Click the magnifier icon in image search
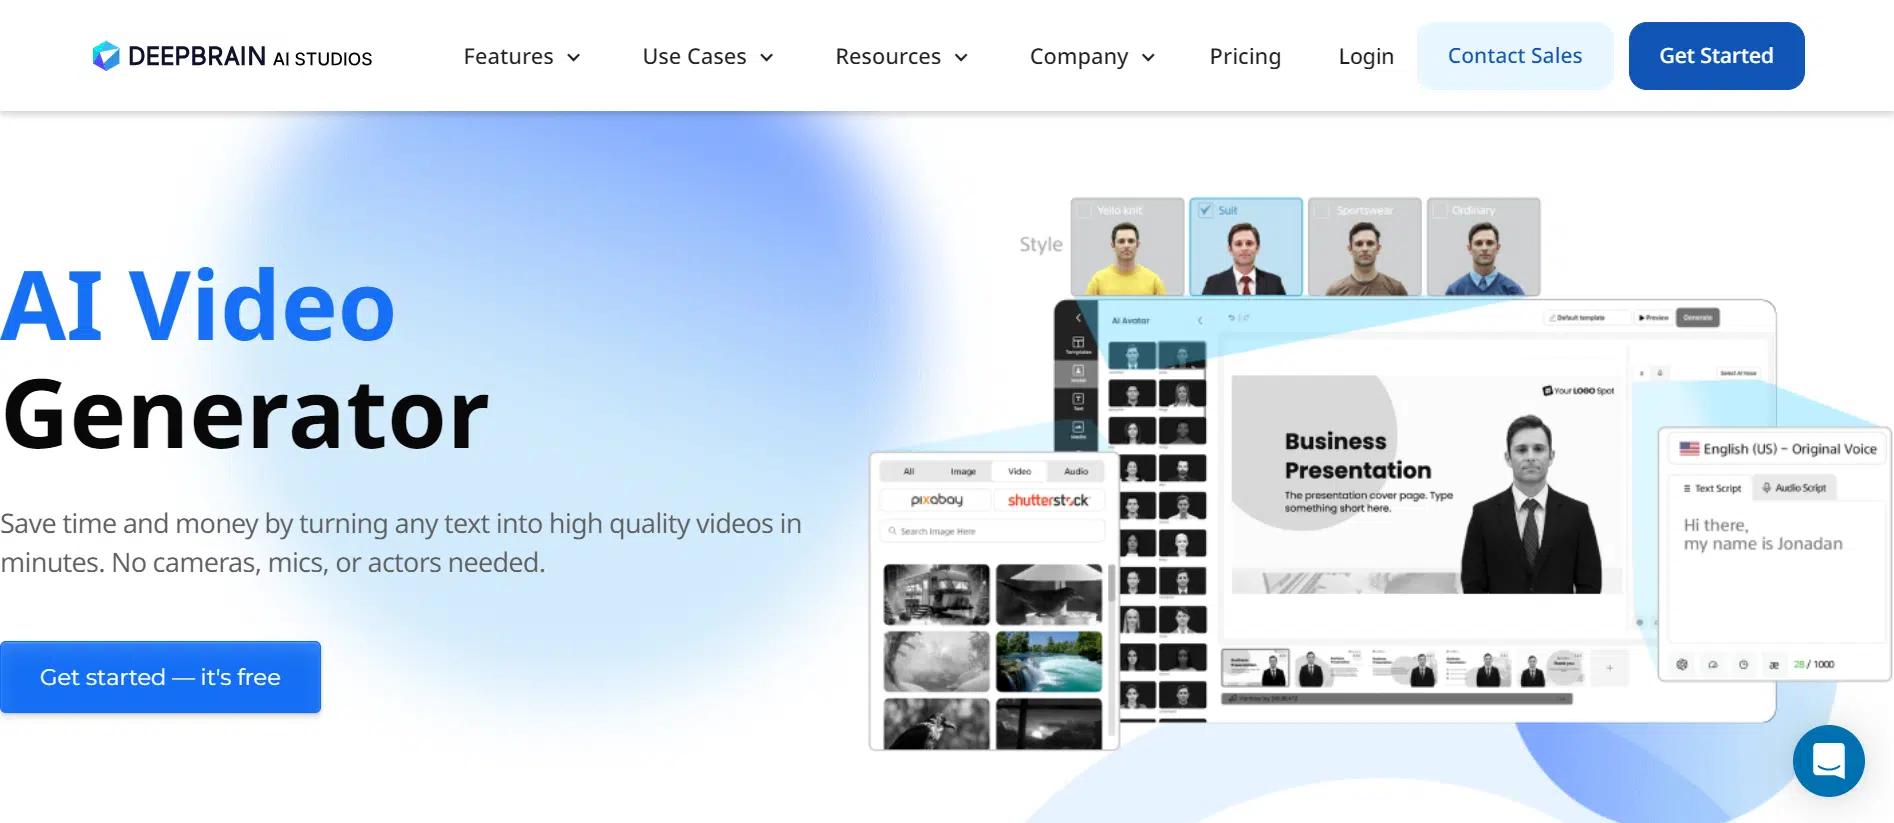 (892, 531)
